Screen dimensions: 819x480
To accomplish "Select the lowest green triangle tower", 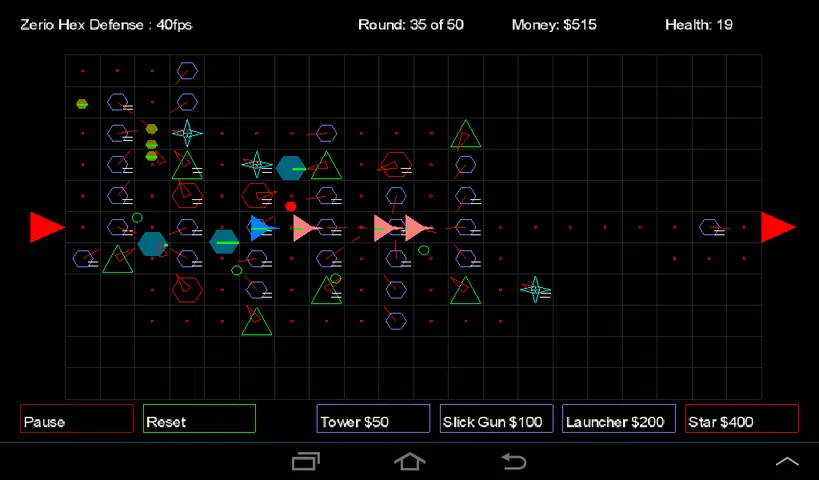I will pyautogui.click(x=257, y=321).
